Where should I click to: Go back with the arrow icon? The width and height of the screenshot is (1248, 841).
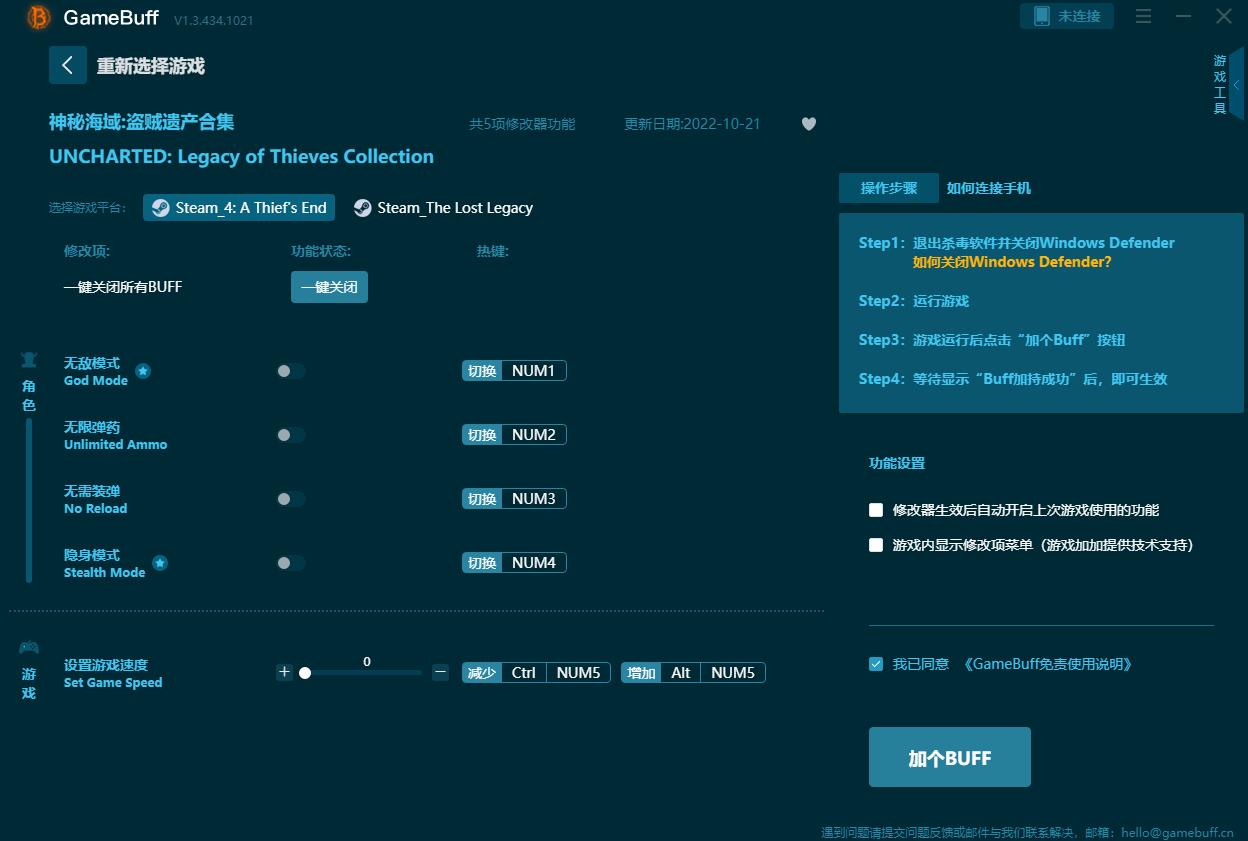68,65
